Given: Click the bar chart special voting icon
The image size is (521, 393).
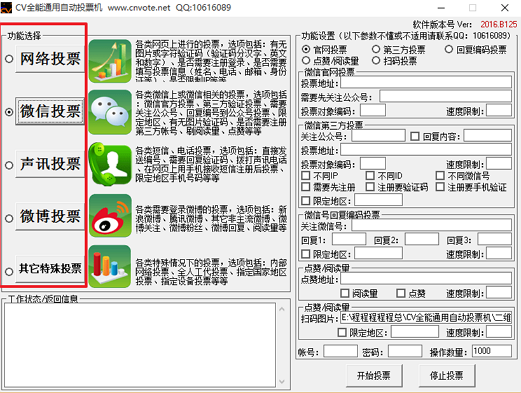Looking at the screenshot, I should pyautogui.click(x=110, y=266).
